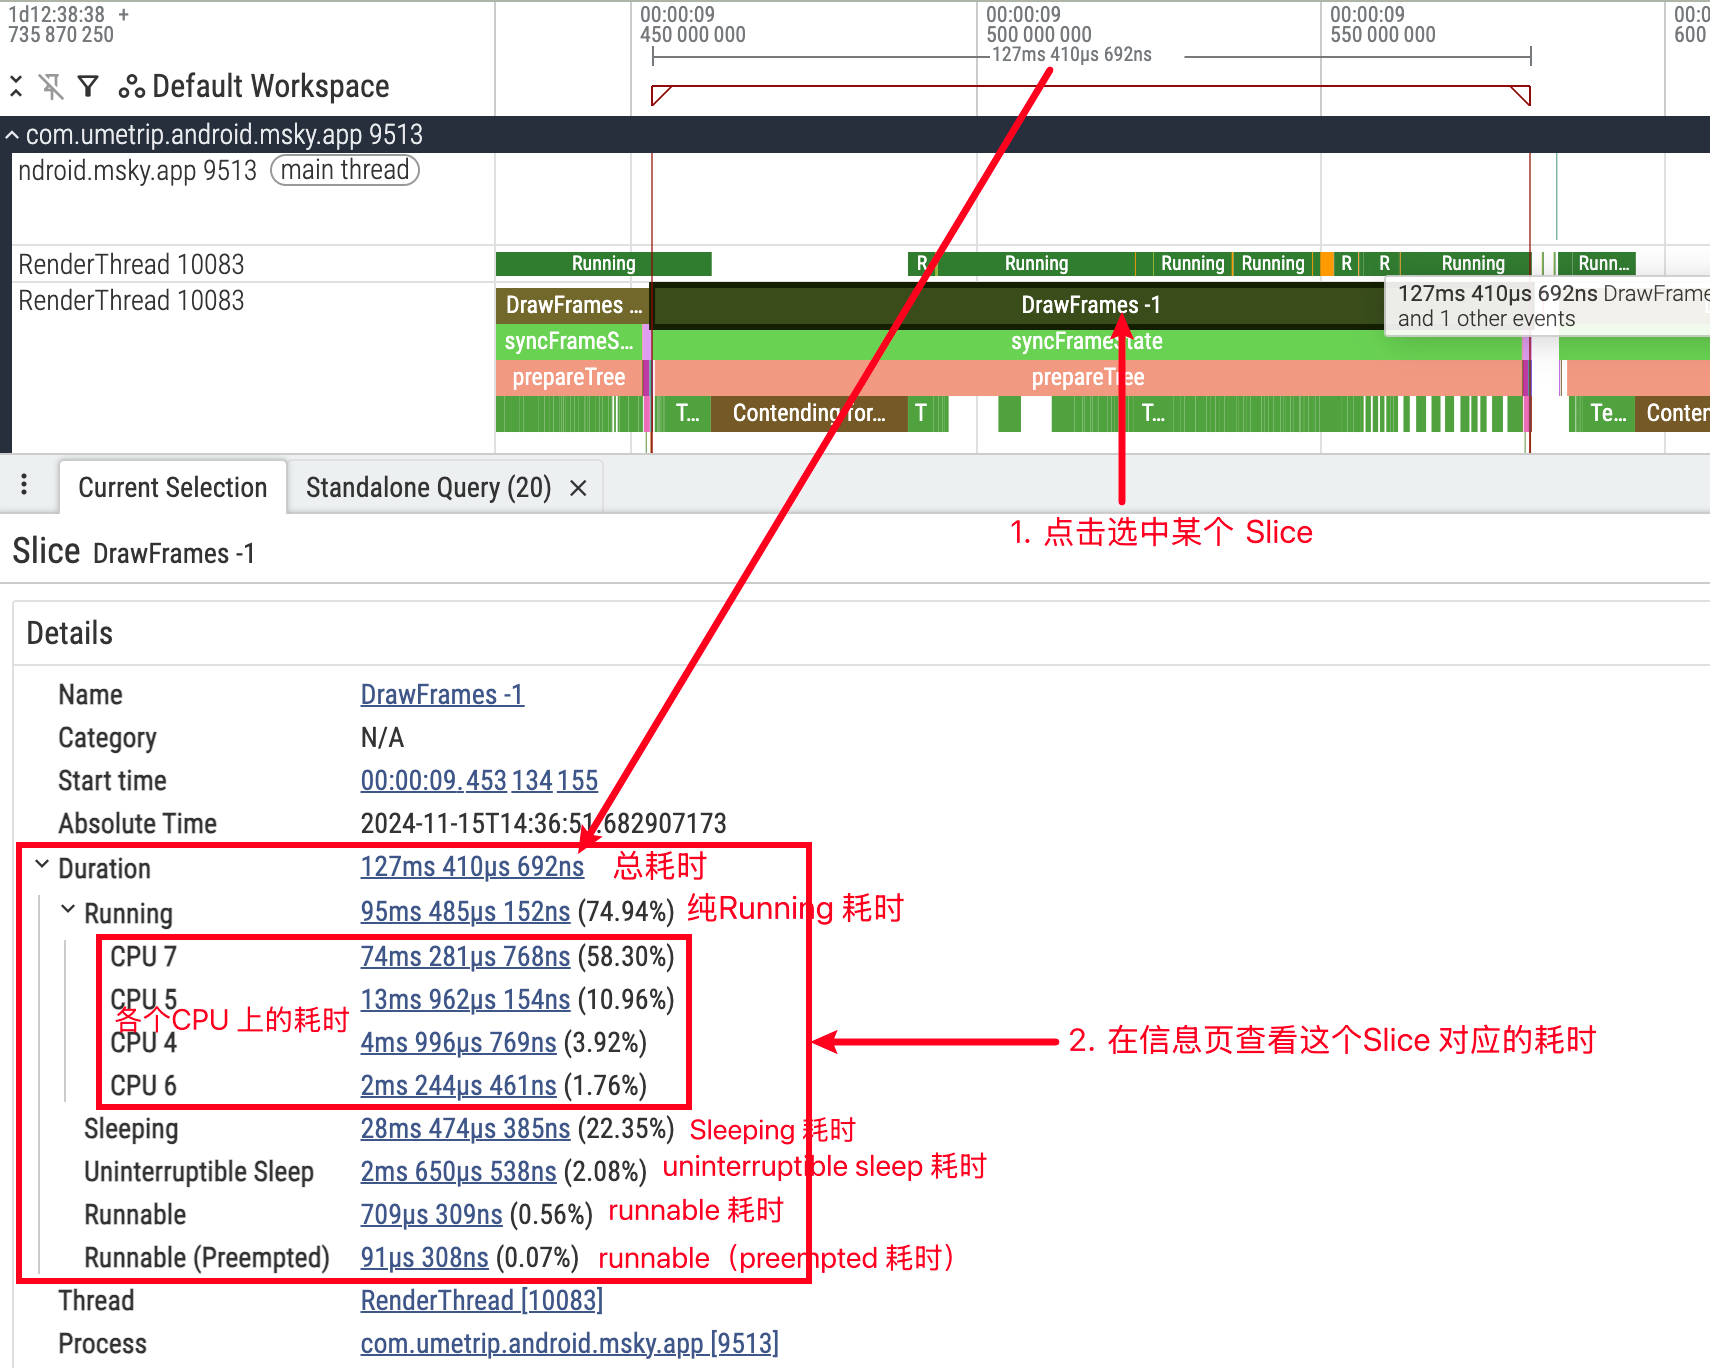This screenshot has height=1368, width=1710.
Task: Open the three-dot menu beside the tabs
Action: pyautogui.click(x=24, y=486)
